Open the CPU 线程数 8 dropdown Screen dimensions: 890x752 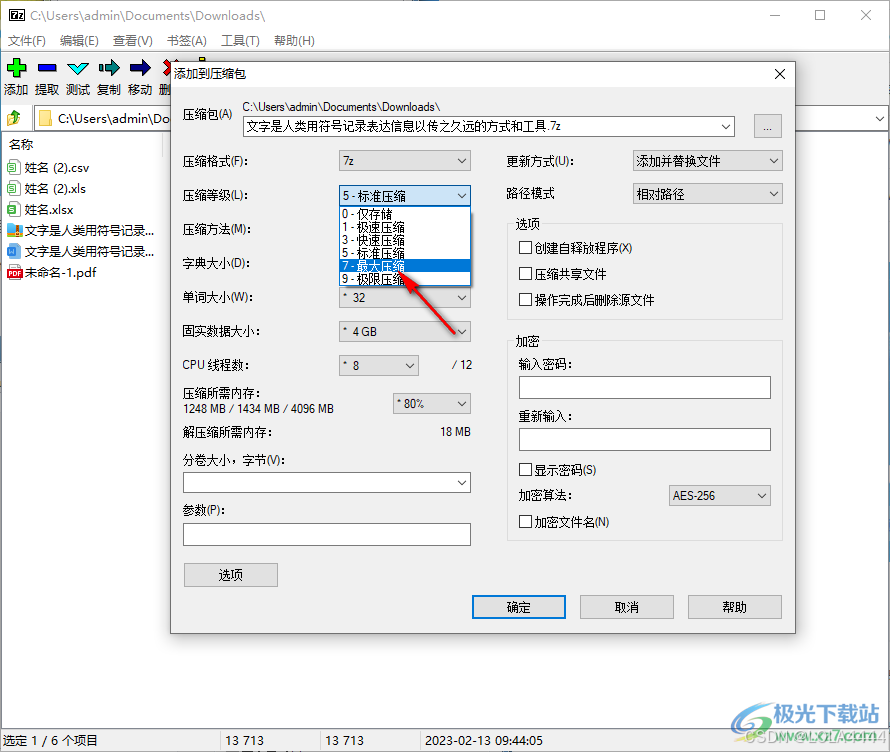click(379, 366)
